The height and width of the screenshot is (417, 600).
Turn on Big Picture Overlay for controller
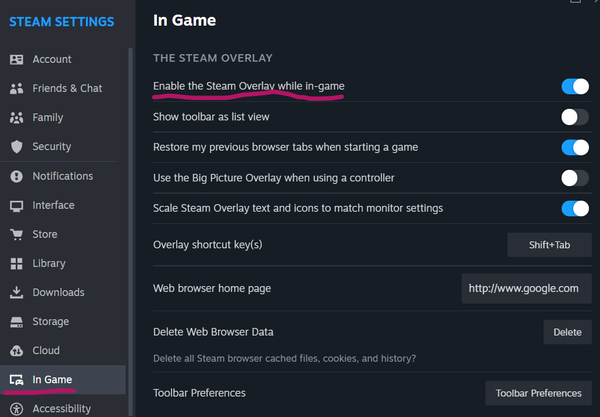pos(575,178)
